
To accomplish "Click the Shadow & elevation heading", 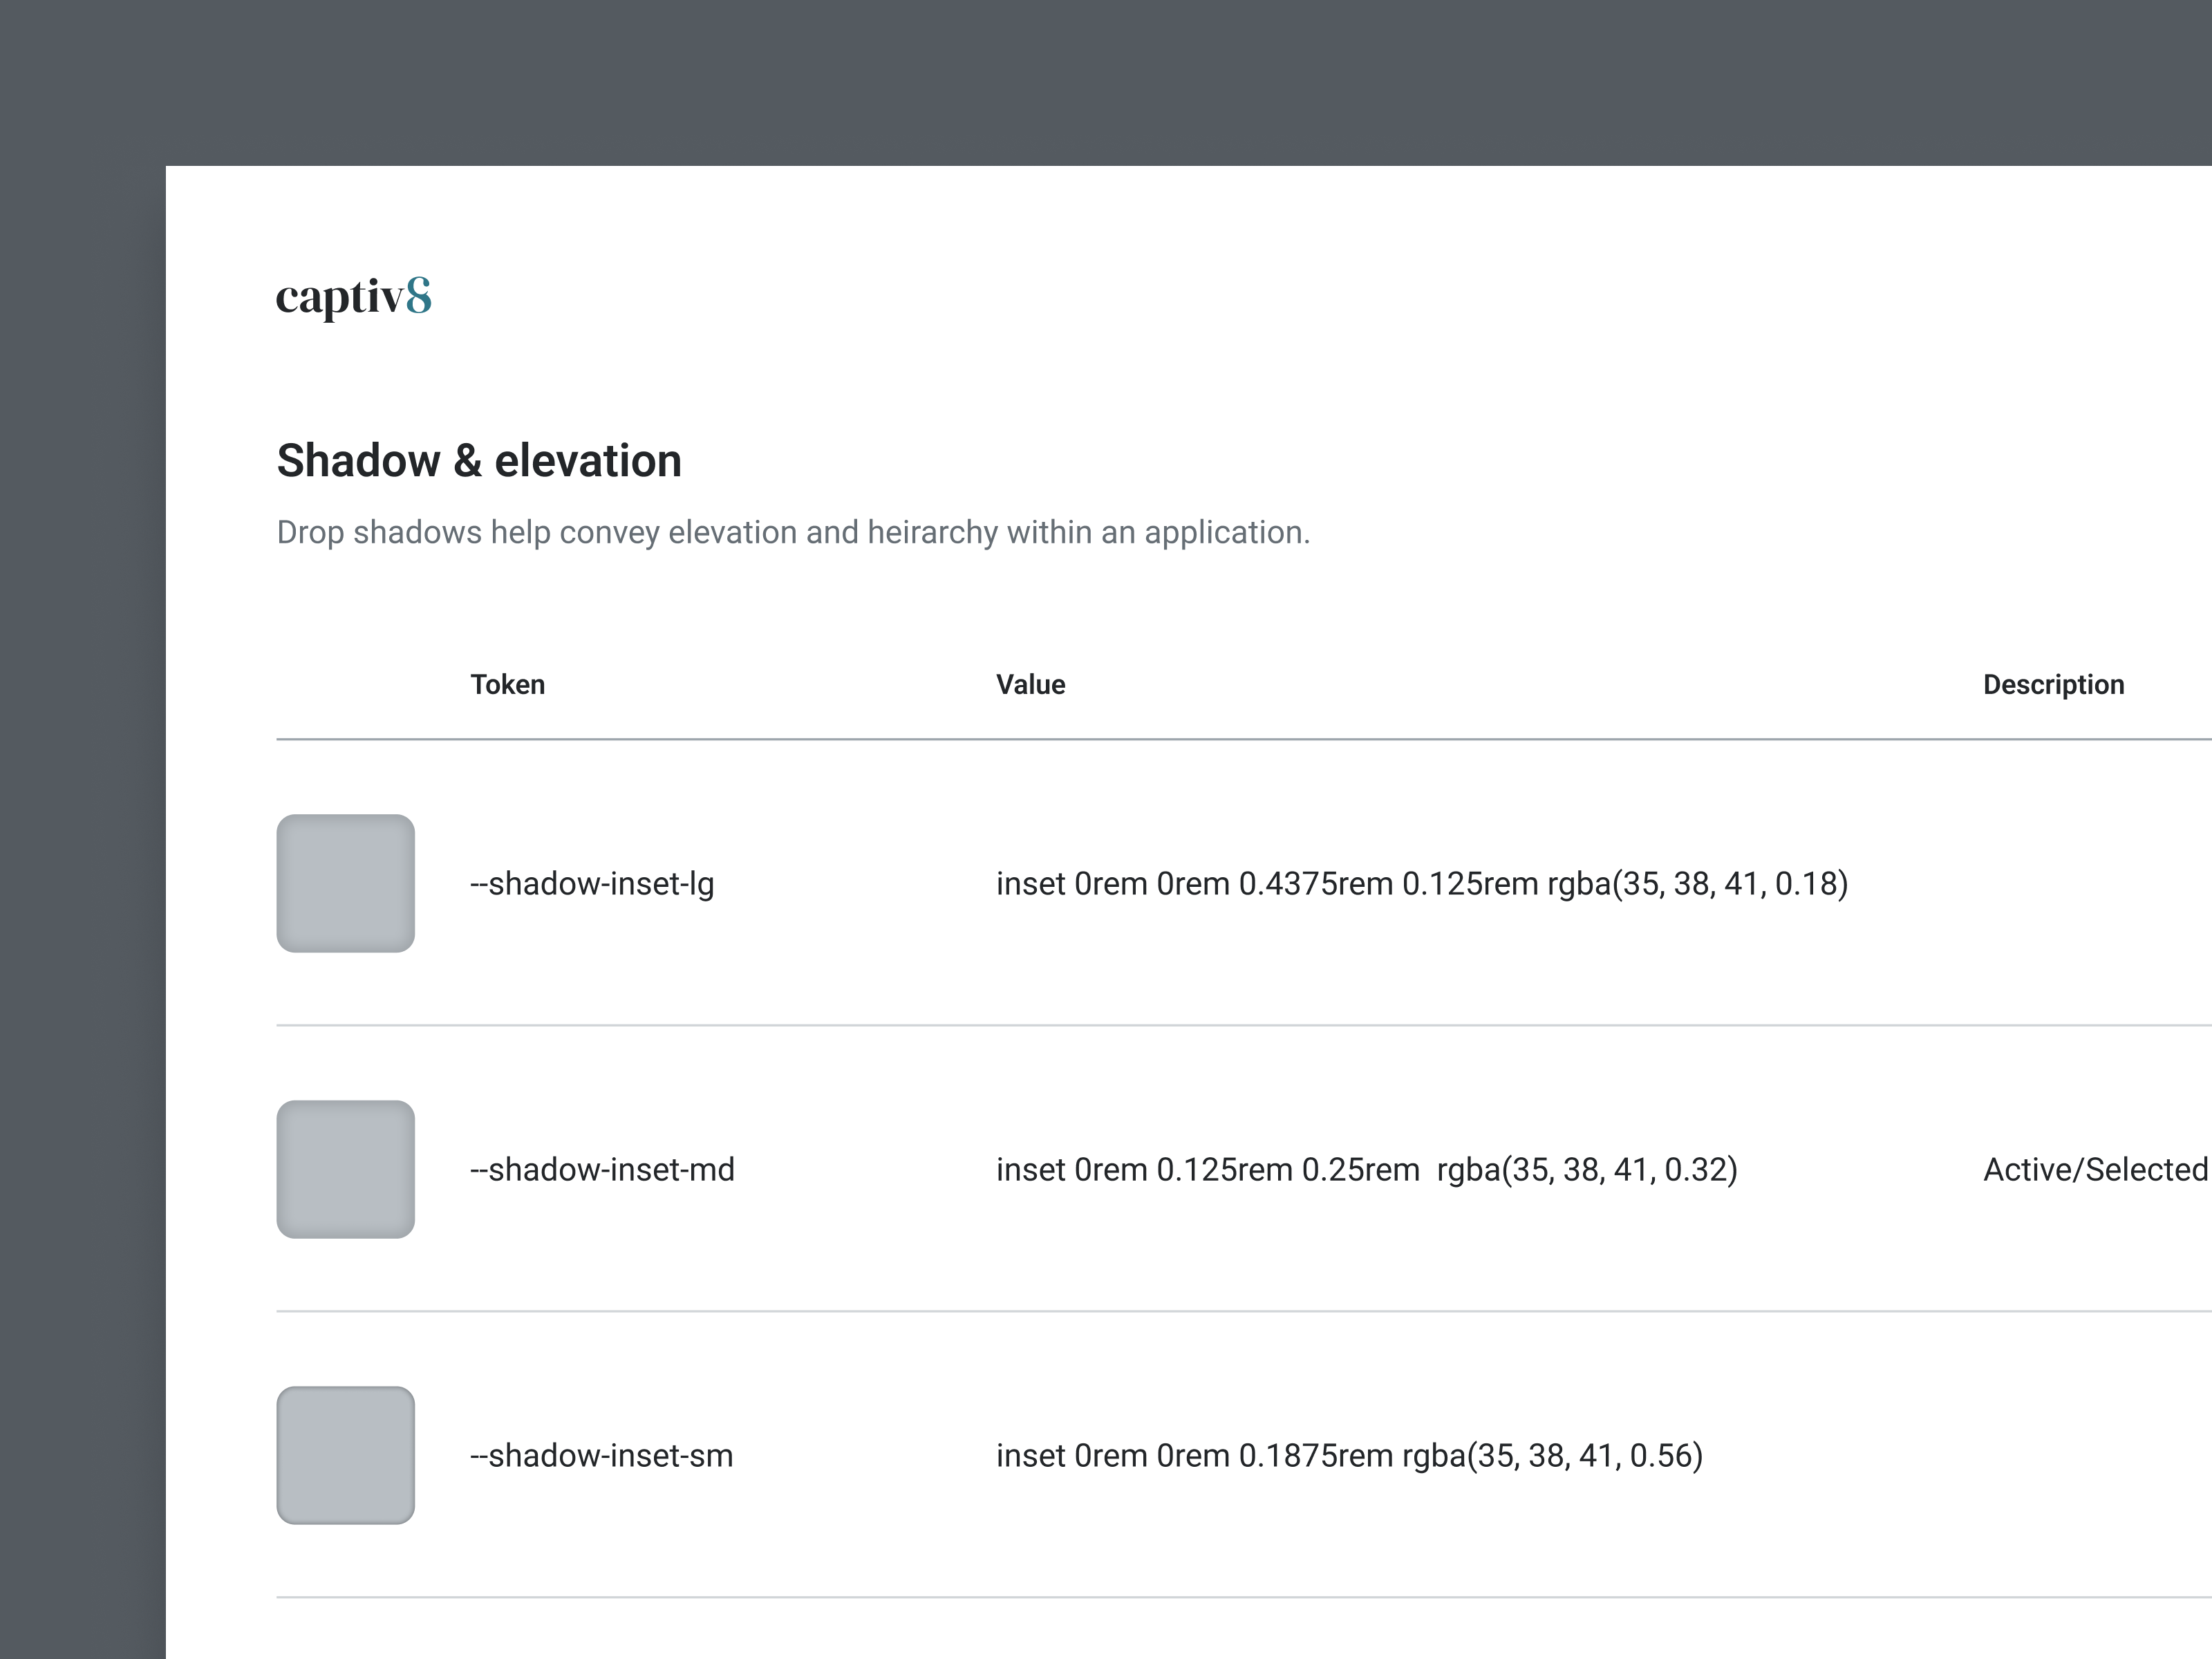I will pyautogui.click(x=479, y=461).
